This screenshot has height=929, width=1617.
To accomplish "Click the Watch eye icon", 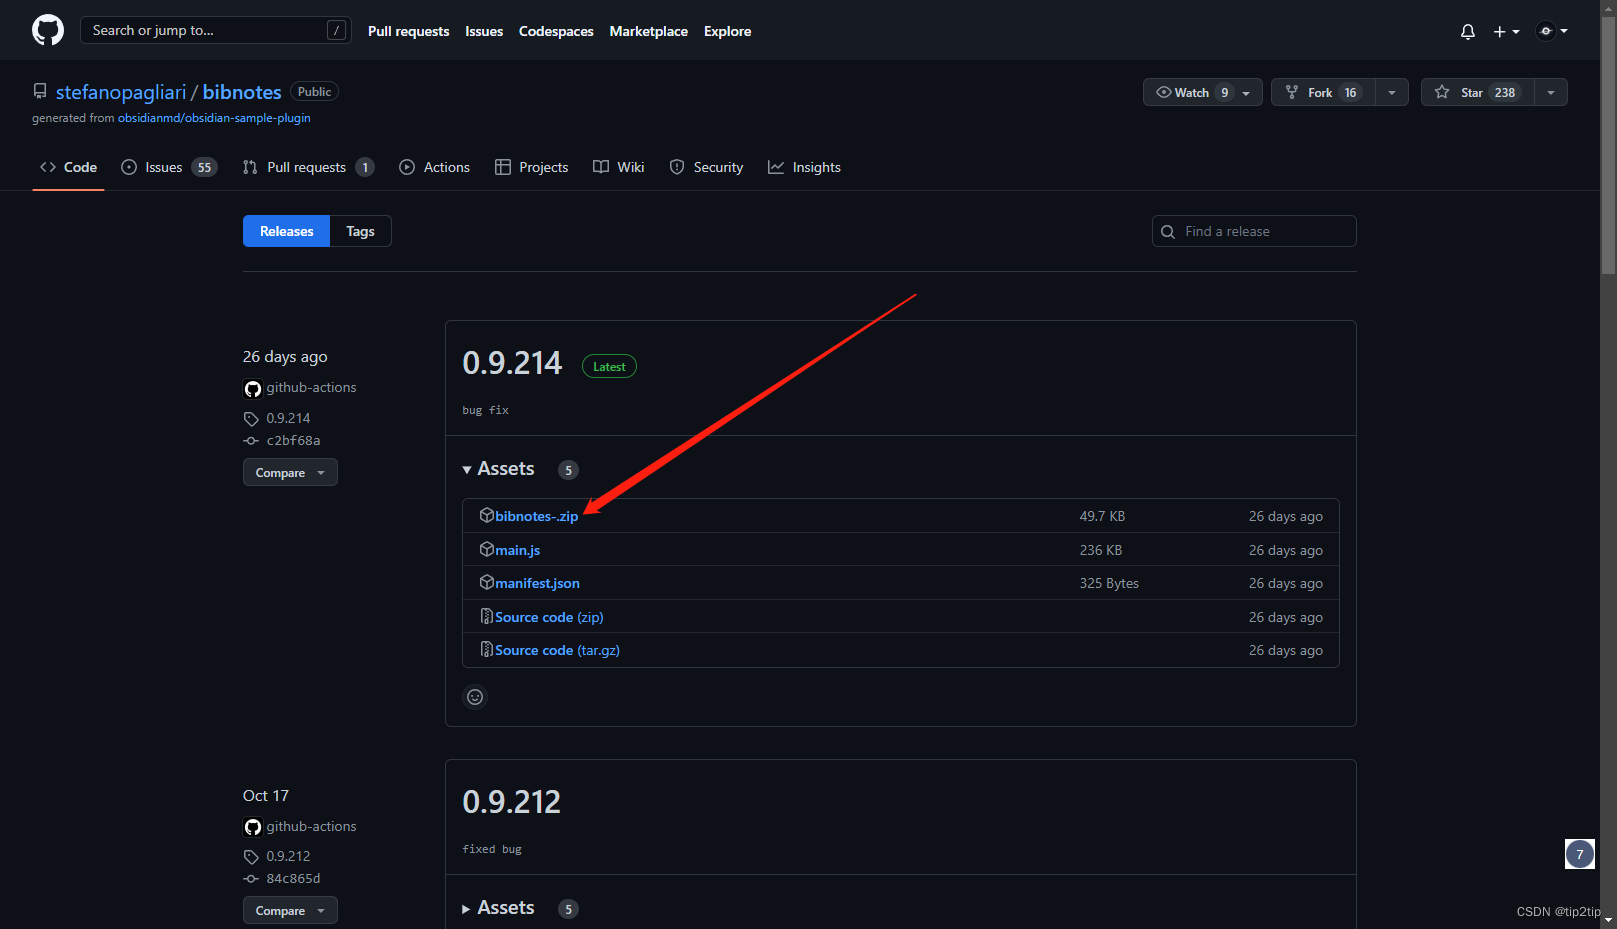I will [1164, 92].
